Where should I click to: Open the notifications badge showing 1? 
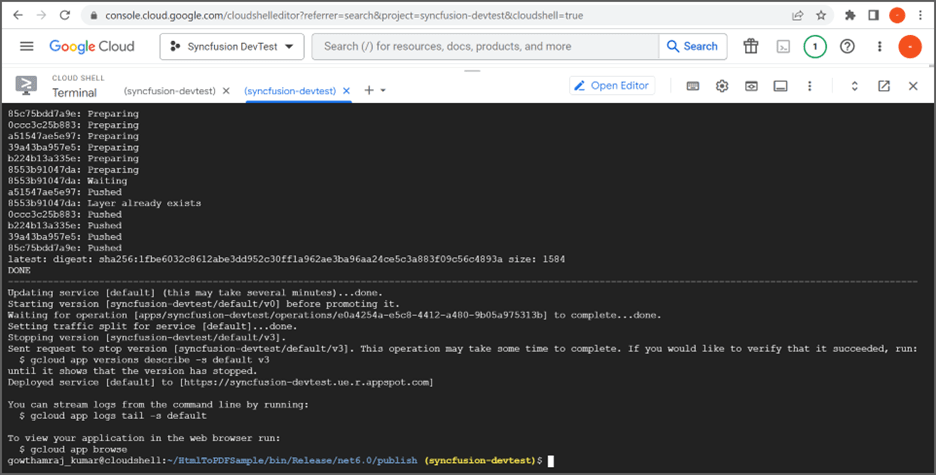(815, 47)
